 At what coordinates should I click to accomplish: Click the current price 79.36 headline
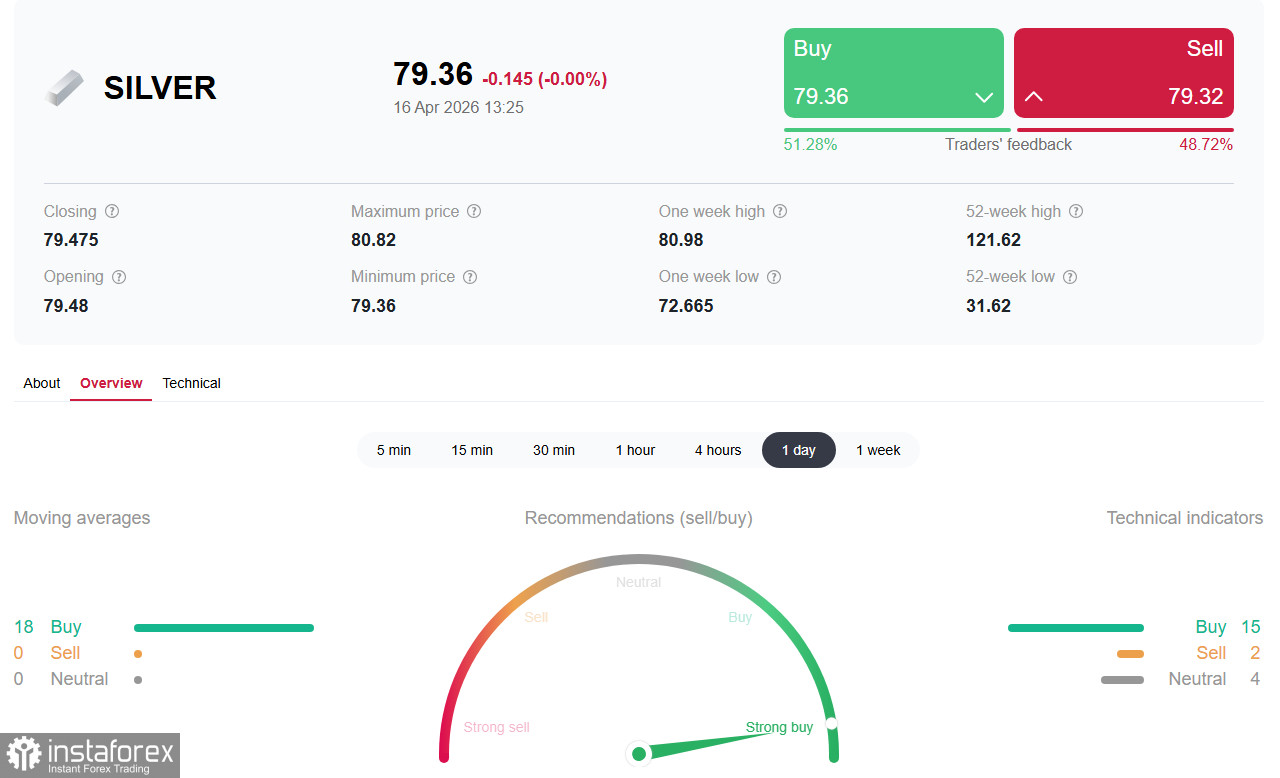pyautogui.click(x=433, y=74)
